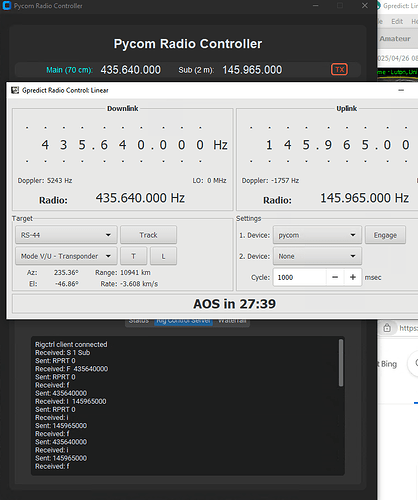
Task: Decrease cycle time with minus button
Action: tap(335, 277)
